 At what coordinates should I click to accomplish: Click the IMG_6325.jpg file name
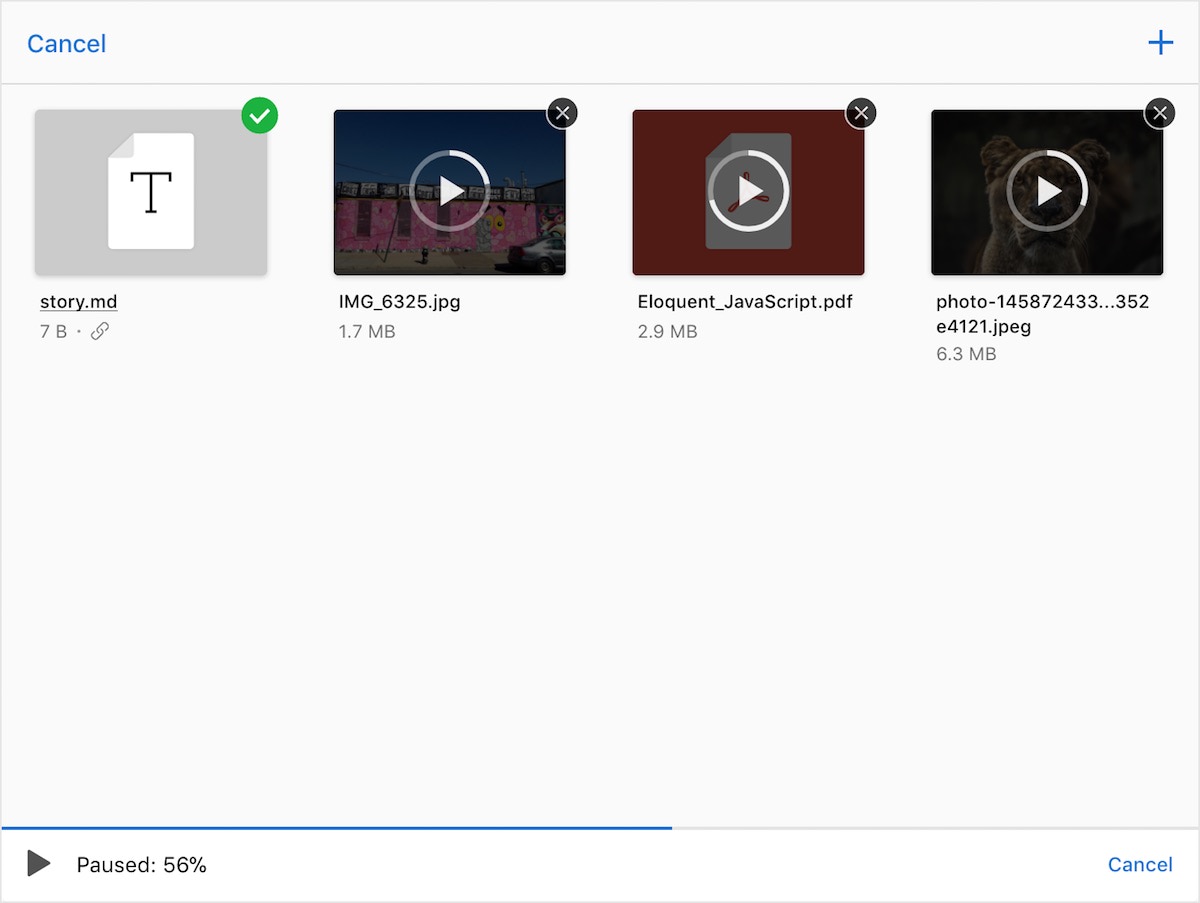[400, 302]
